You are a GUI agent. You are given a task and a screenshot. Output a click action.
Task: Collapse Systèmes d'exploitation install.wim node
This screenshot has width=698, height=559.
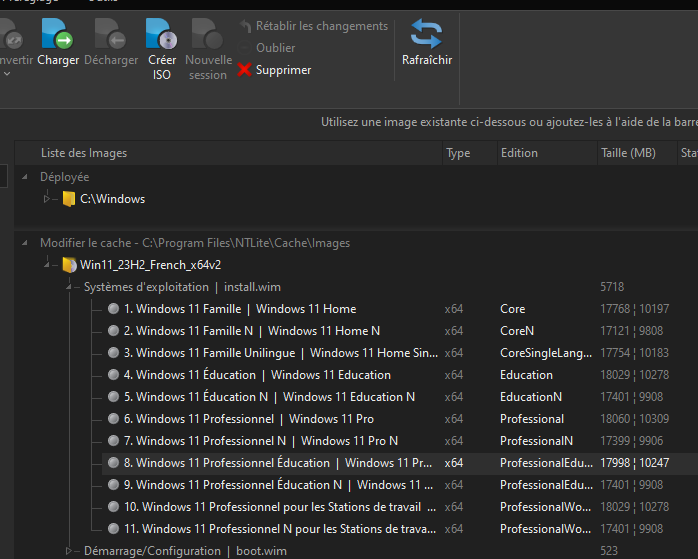69,287
